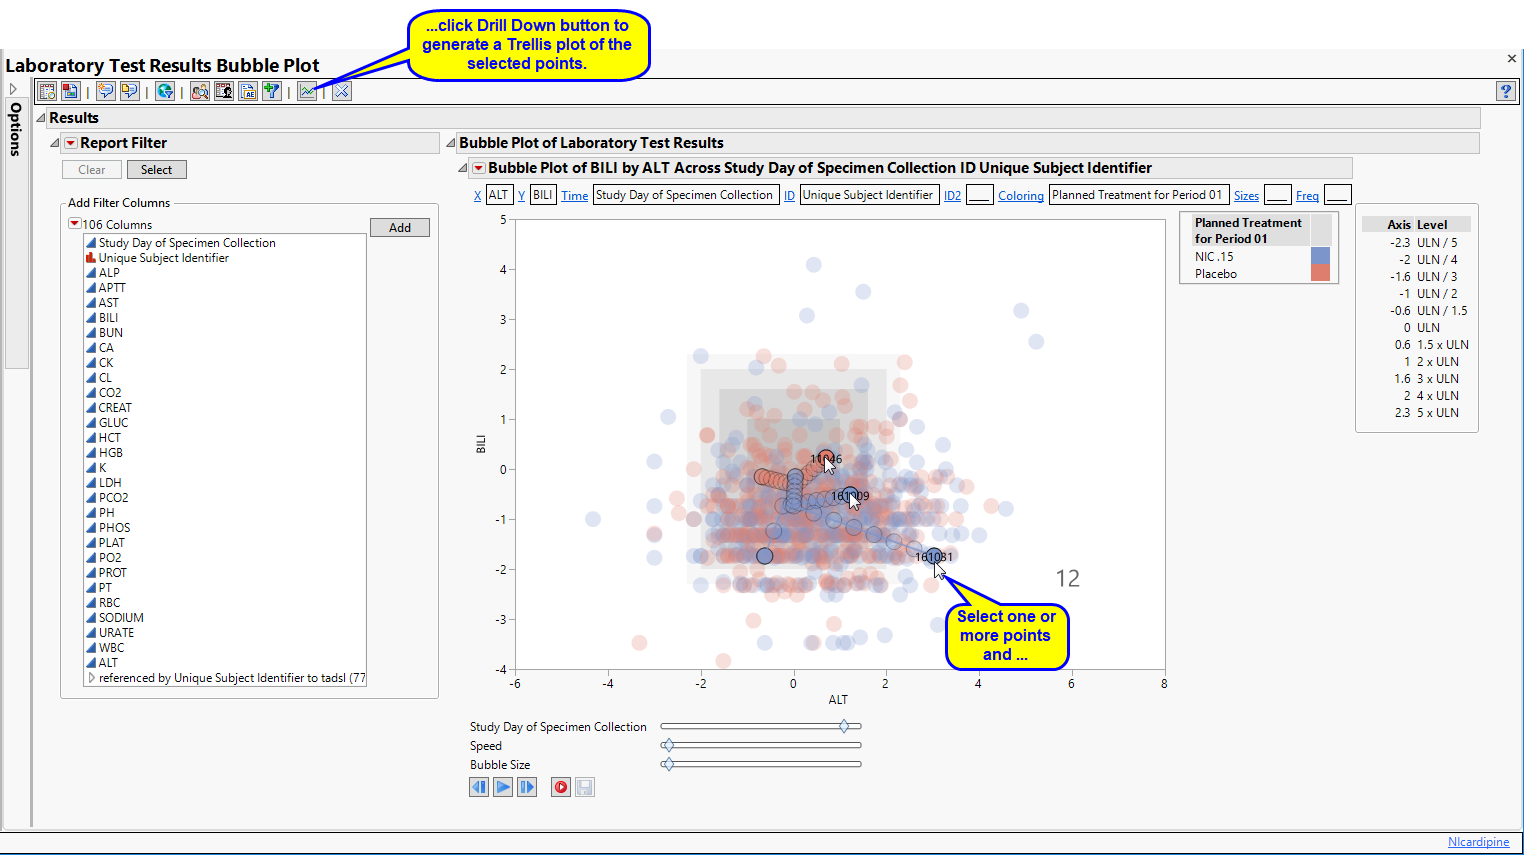This screenshot has height=855, width=1524.
Task: Click the table with person silhouette icon
Action: [224, 91]
